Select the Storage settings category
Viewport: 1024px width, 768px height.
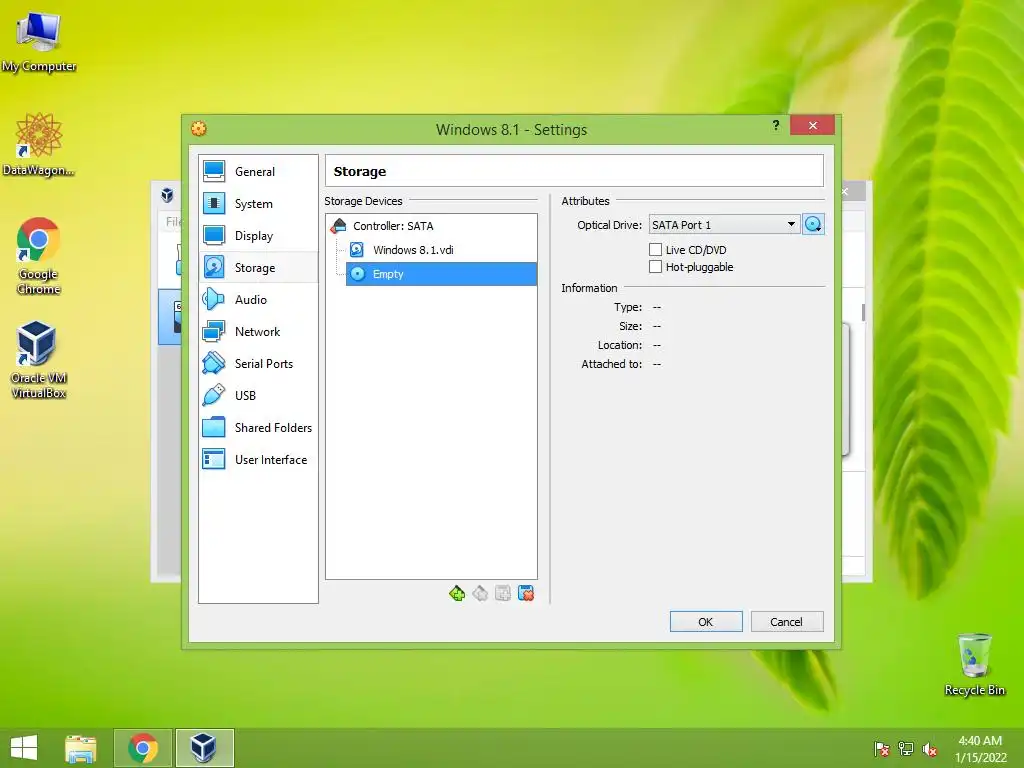(259, 267)
